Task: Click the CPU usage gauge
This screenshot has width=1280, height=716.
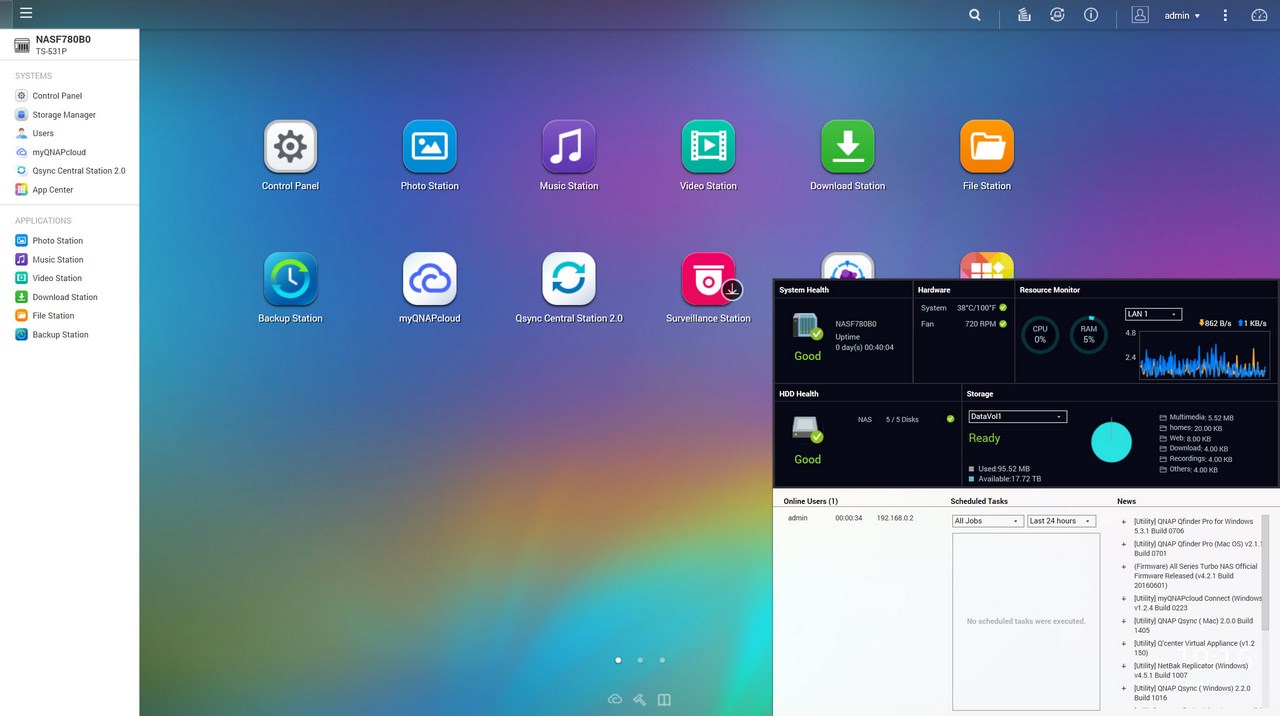Action: pyautogui.click(x=1040, y=335)
